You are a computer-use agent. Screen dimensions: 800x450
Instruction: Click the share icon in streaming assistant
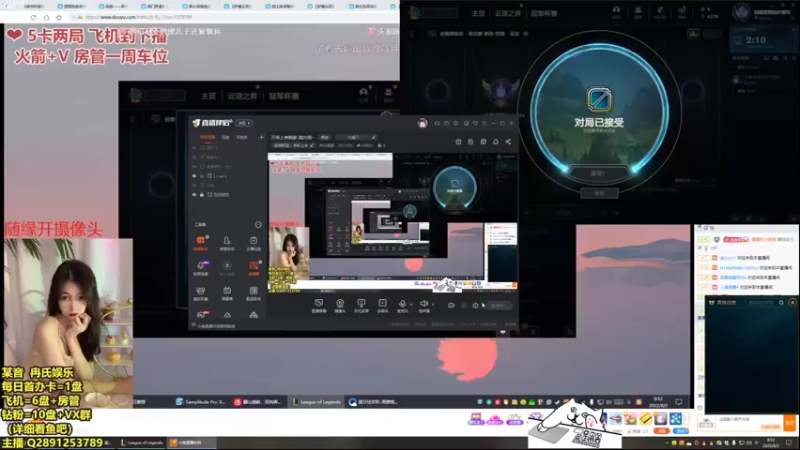(x=508, y=141)
